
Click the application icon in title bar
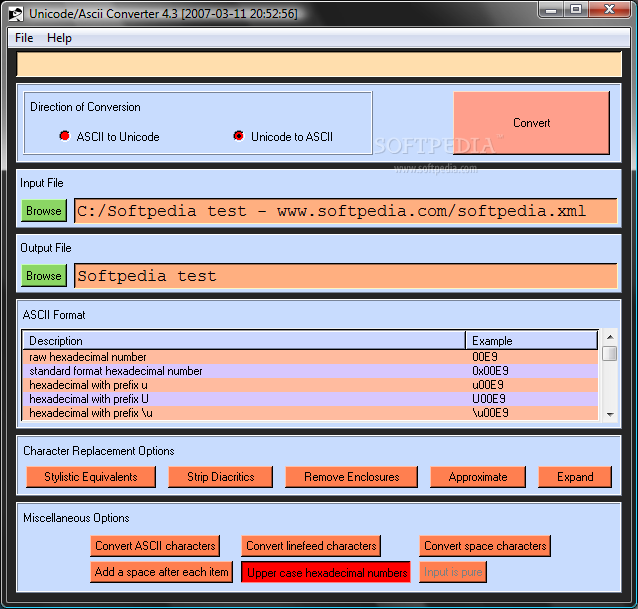click(16, 14)
